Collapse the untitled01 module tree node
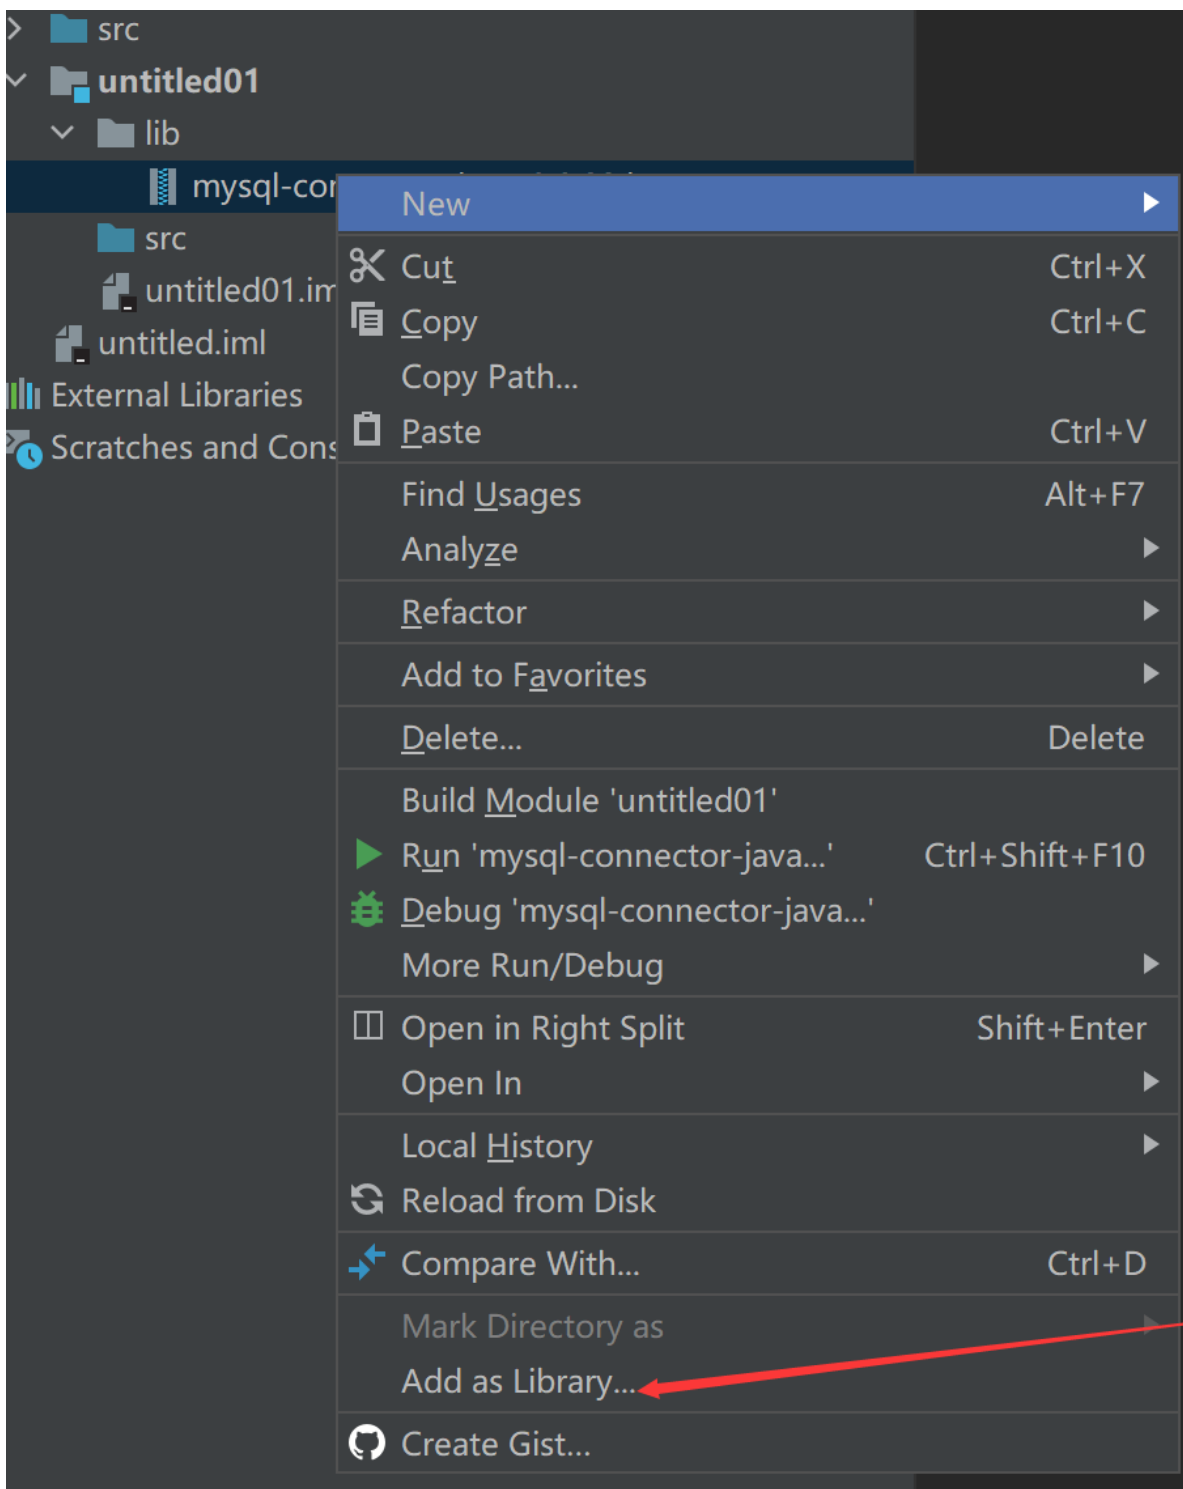This screenshot has width=1183, height=1489. point(17,80)
